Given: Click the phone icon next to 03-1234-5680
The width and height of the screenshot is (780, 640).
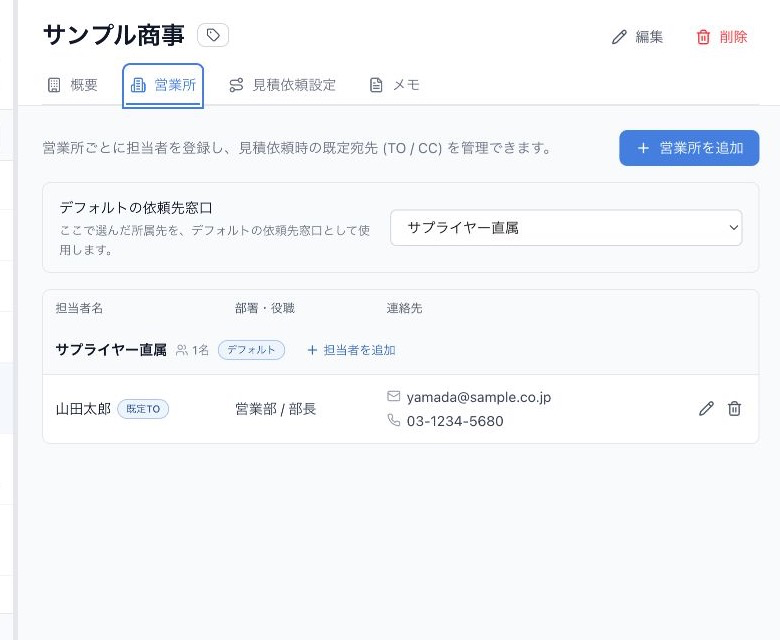Looking at the screenshot, I should point(393,420).
